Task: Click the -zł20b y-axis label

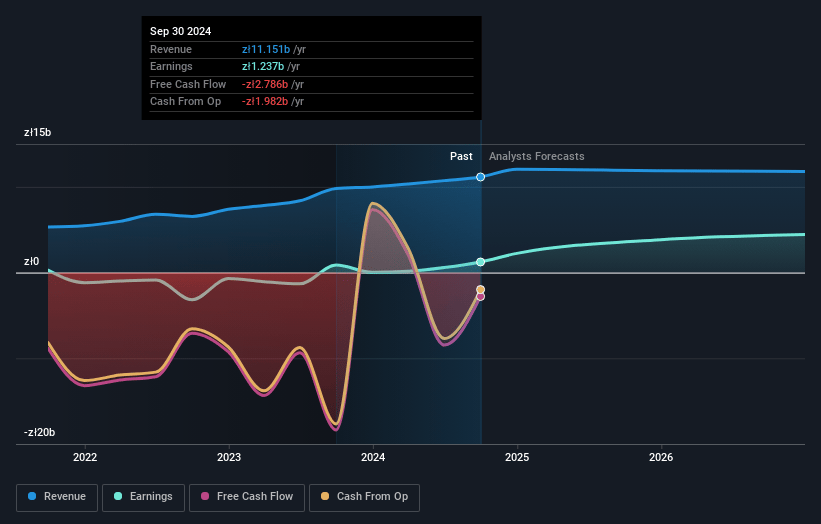Action: pos(39,432)
